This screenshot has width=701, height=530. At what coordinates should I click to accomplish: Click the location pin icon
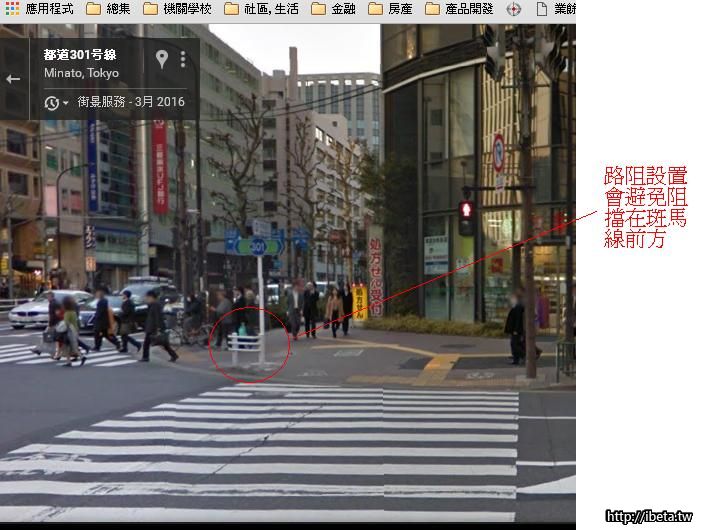[162, 59]
